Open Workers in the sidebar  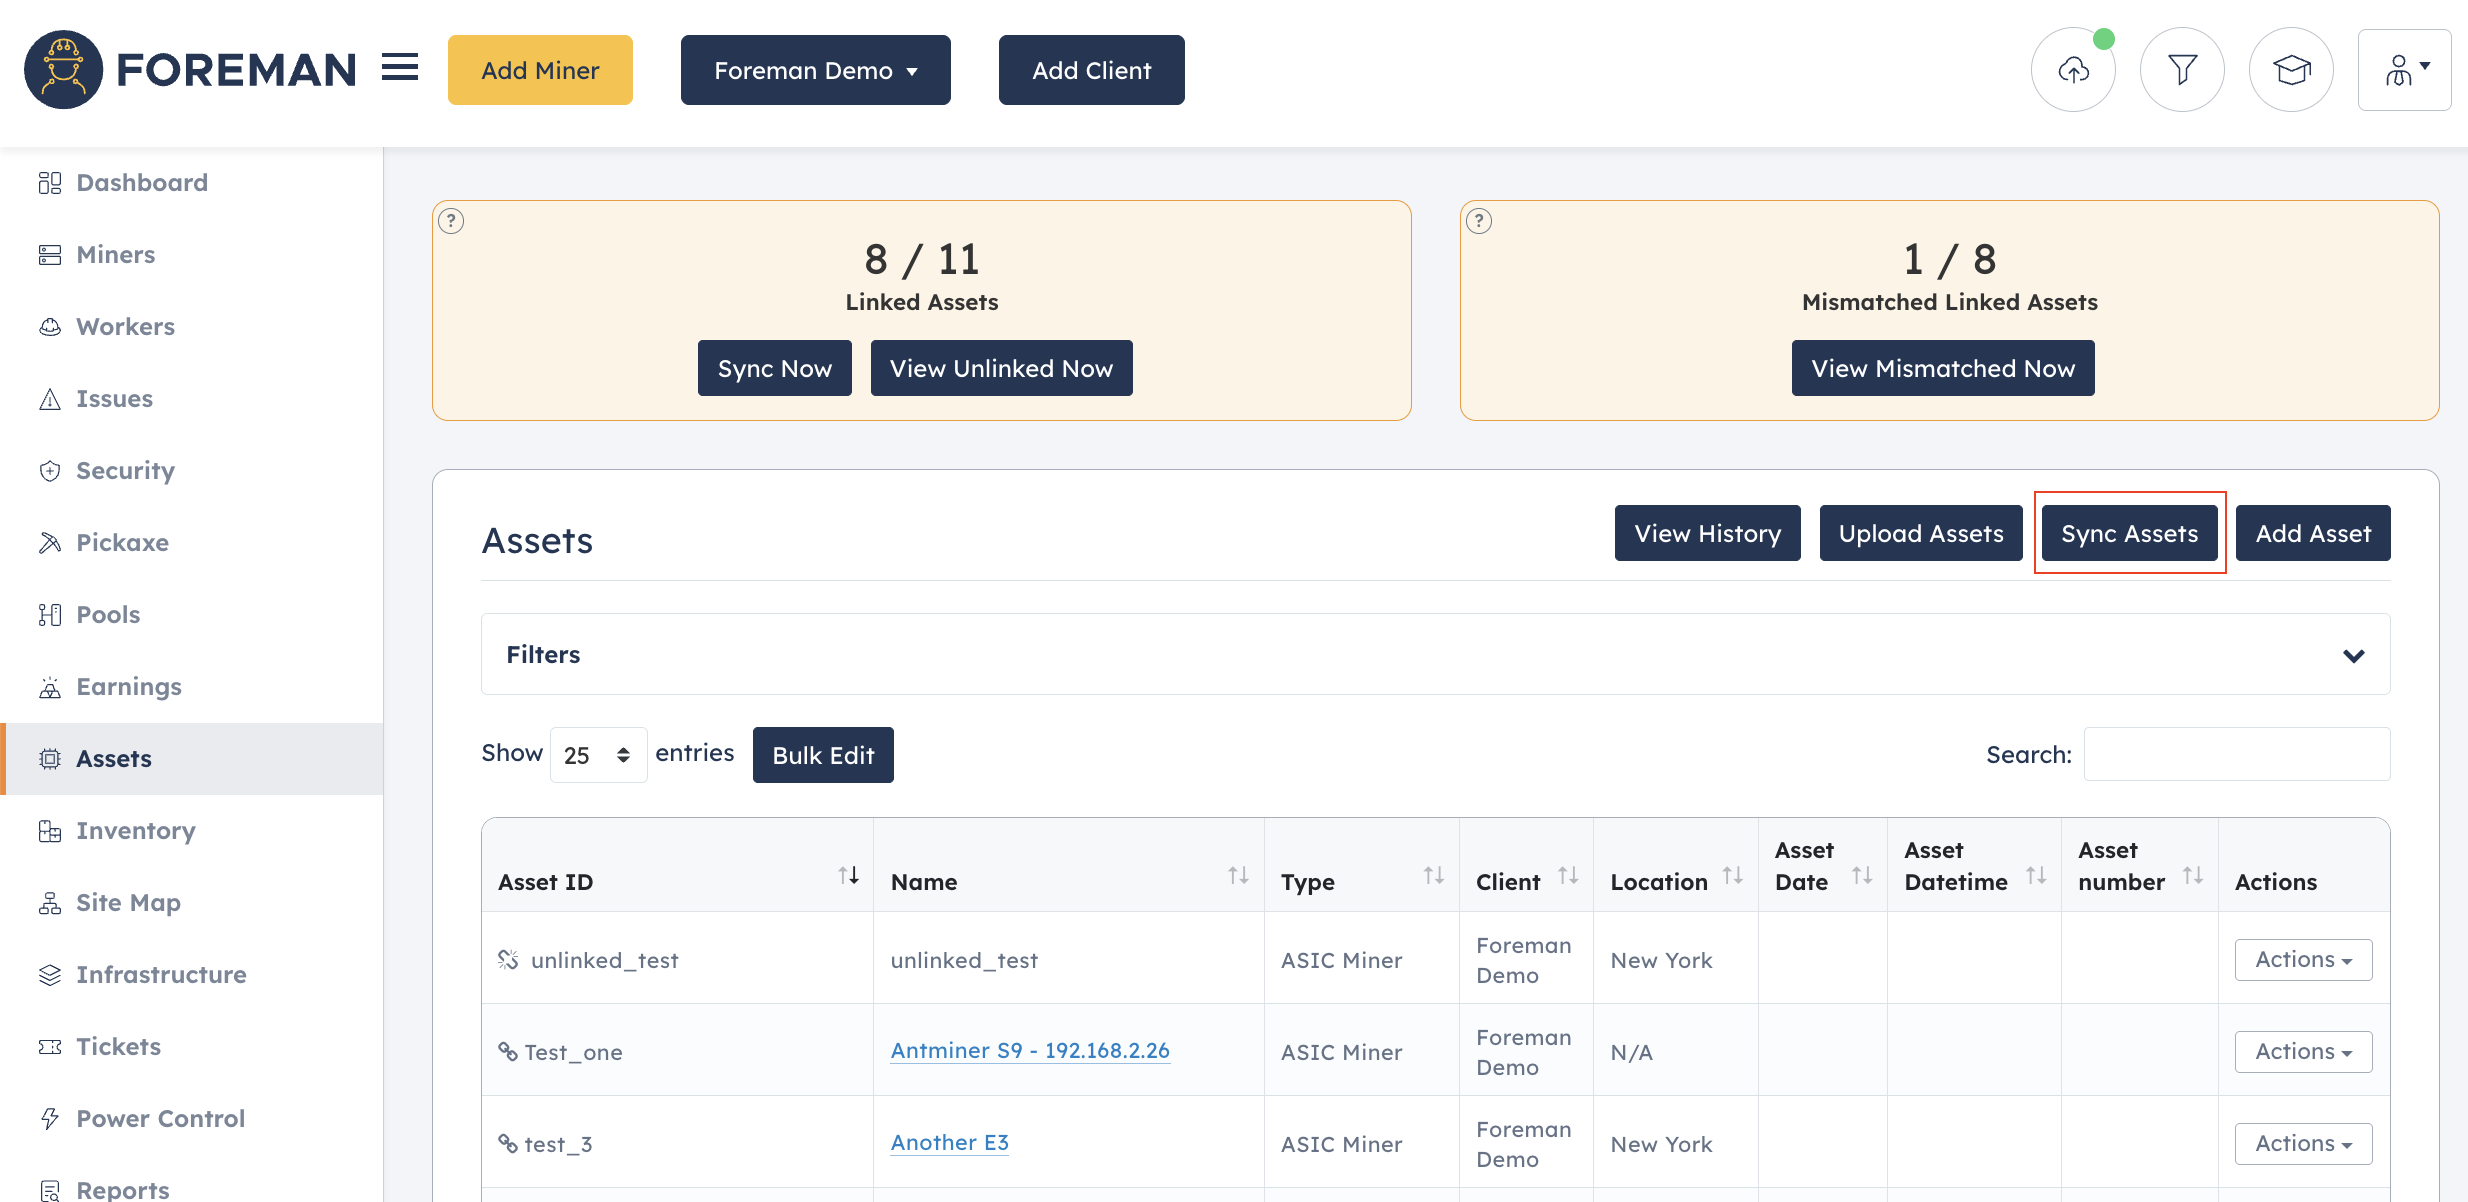point(192,327)
